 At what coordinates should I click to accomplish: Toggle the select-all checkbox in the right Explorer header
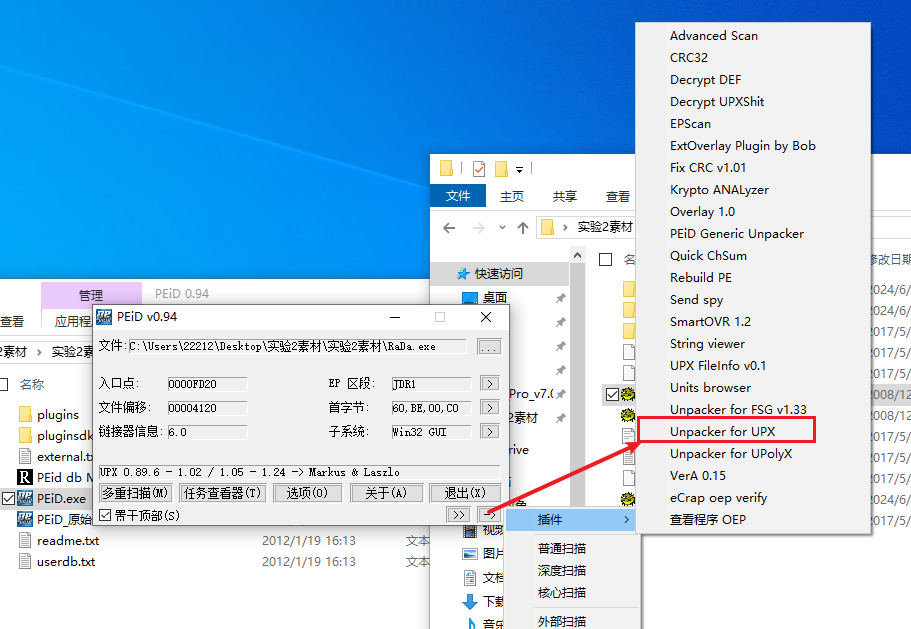(605, 260)
